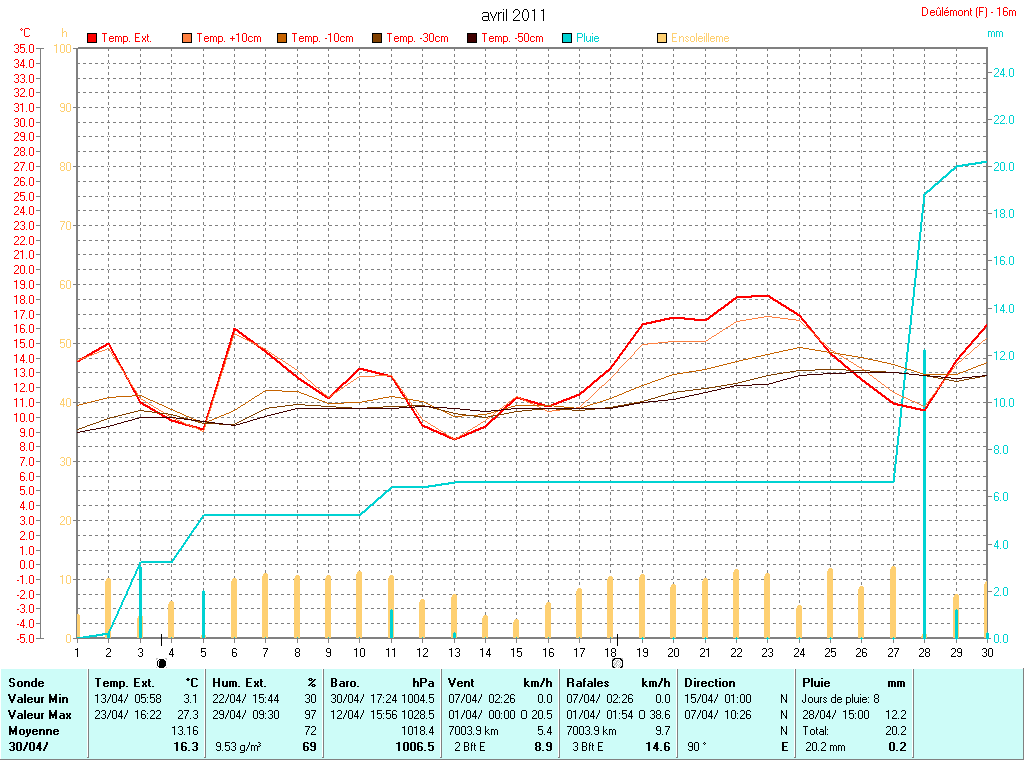Click the Temp. +10cm legend color square
Image resolution: width=1024 pixels, height=760 pixels.
click(x=187, y=38)
